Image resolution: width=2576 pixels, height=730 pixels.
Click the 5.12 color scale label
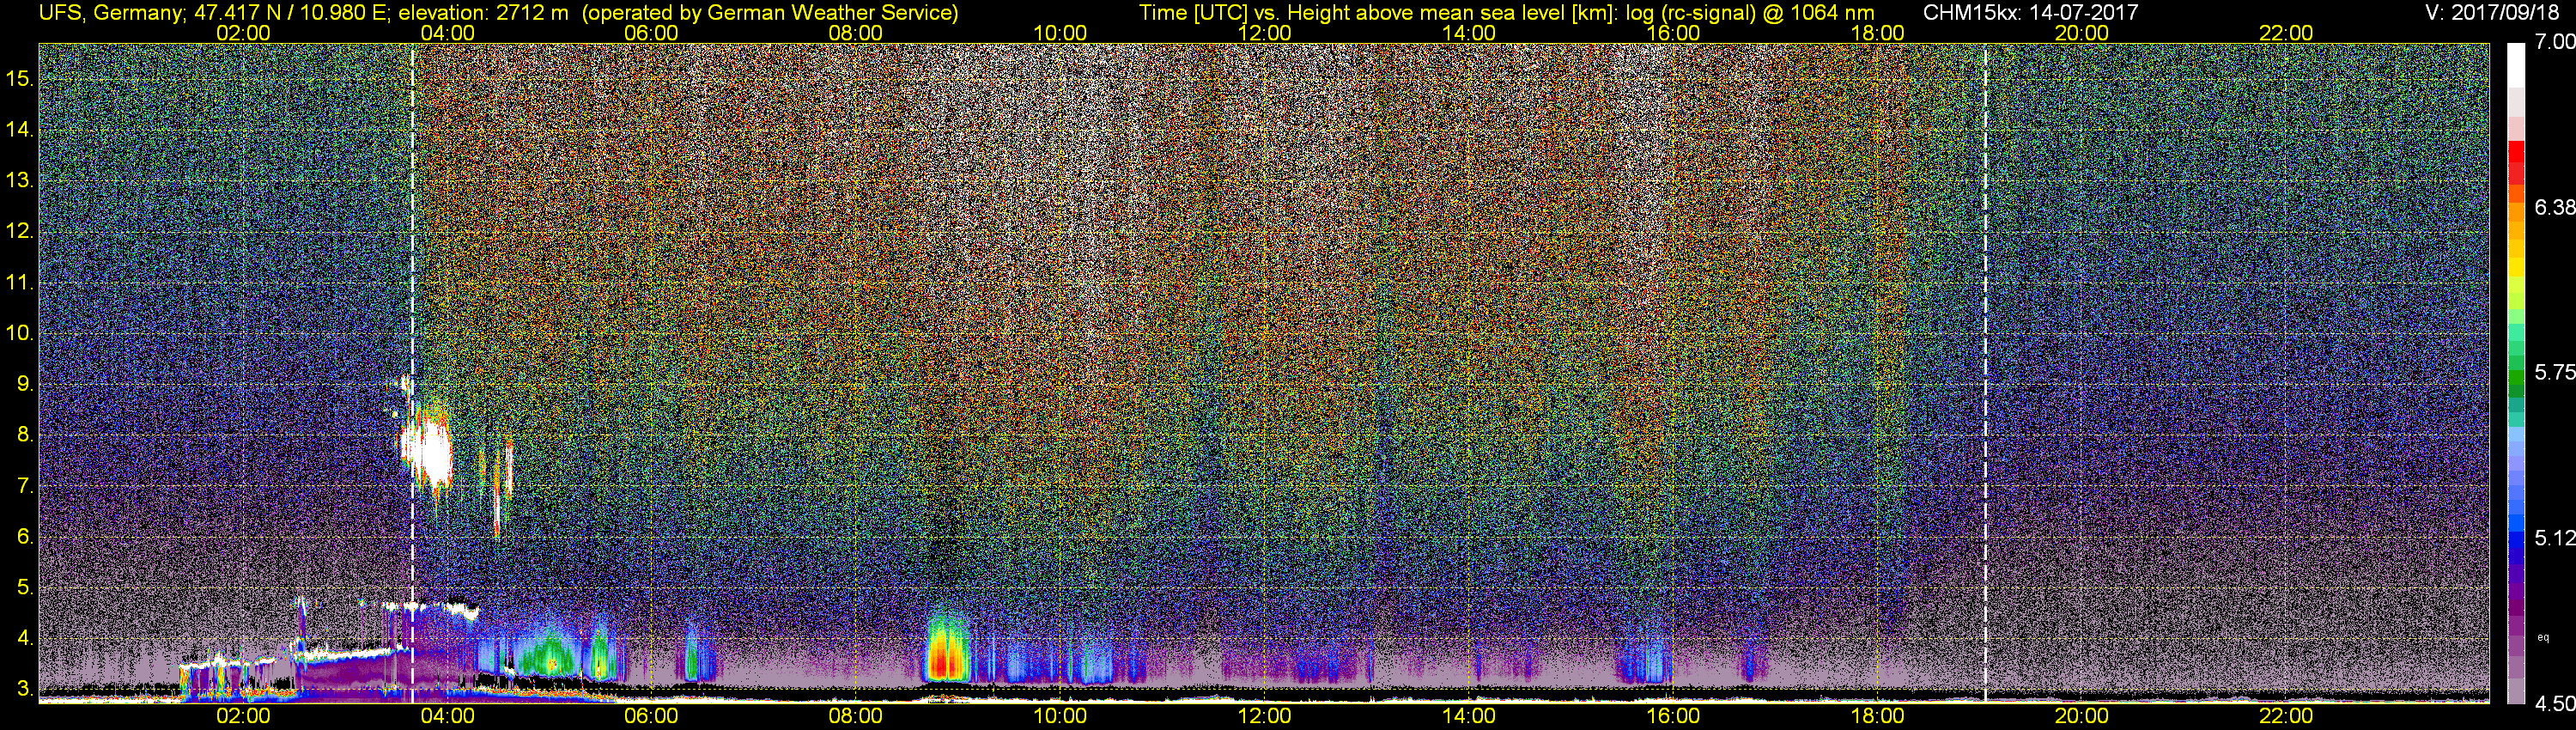click(2554, 539)
